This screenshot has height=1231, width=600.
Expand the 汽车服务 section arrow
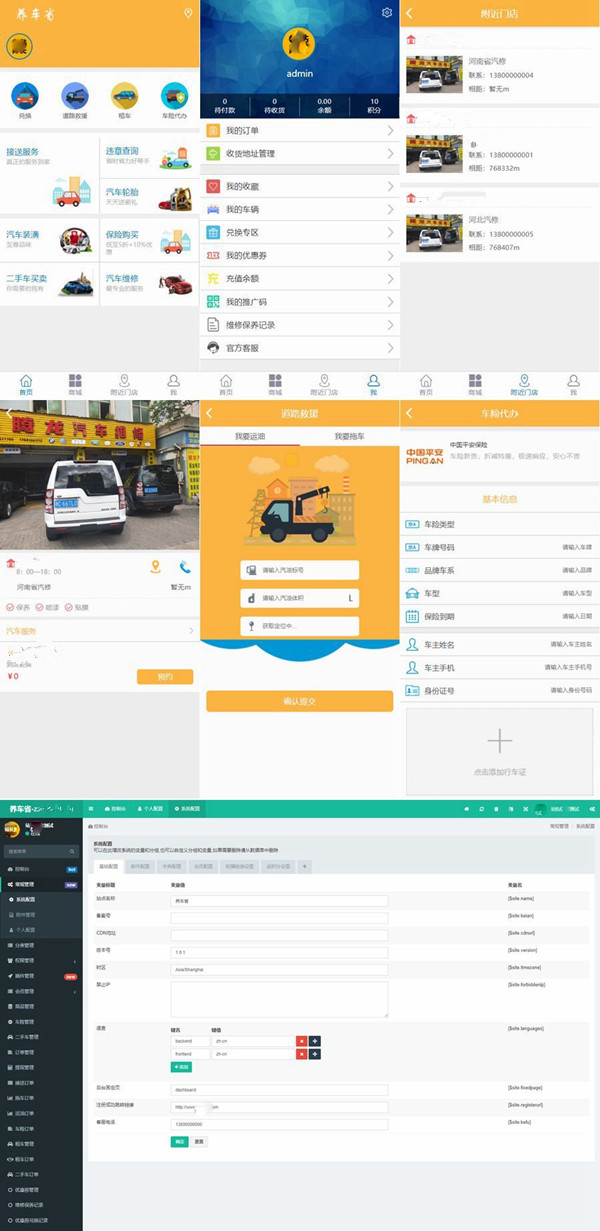[x=190, y=631]
